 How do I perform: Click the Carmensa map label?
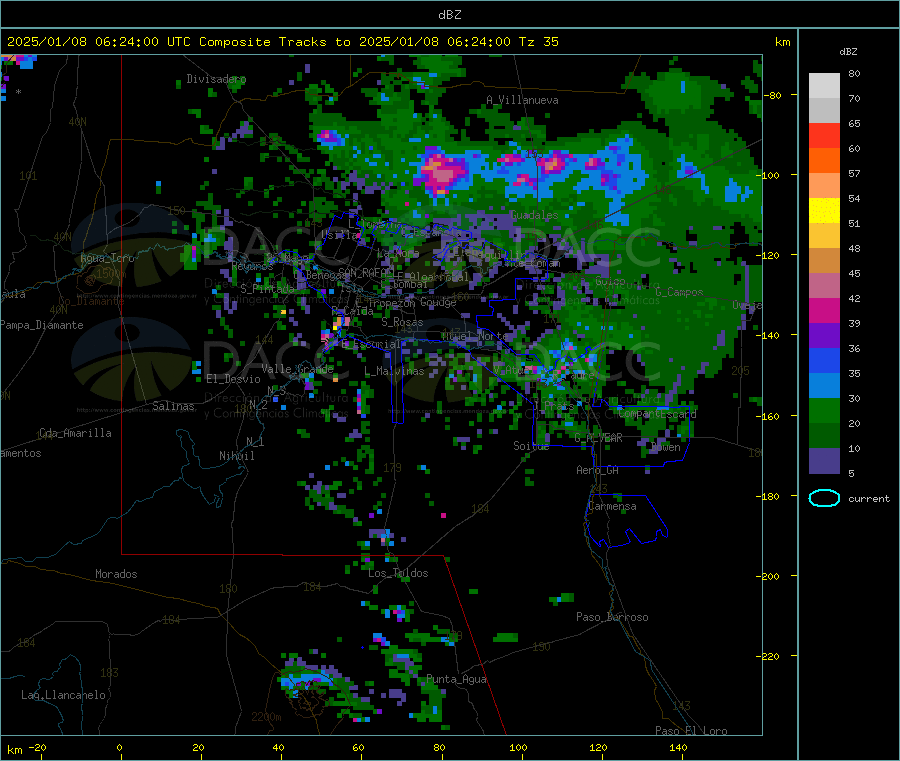click(612, 506)
